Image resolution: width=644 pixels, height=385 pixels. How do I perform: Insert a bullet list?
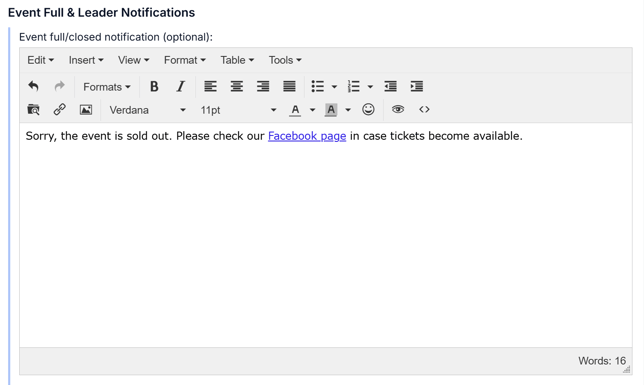tap(317, 87)
